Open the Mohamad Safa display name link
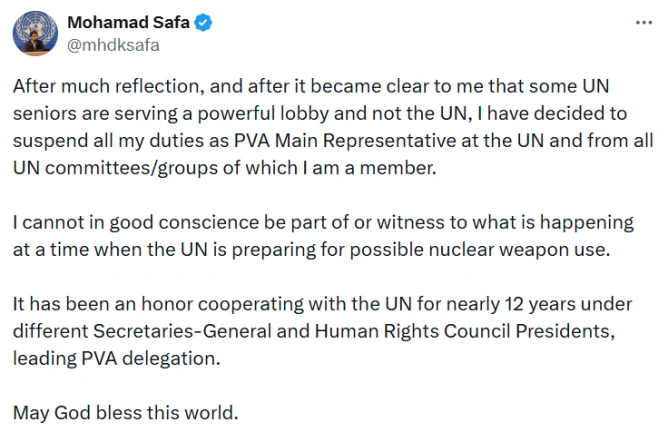 128,22
